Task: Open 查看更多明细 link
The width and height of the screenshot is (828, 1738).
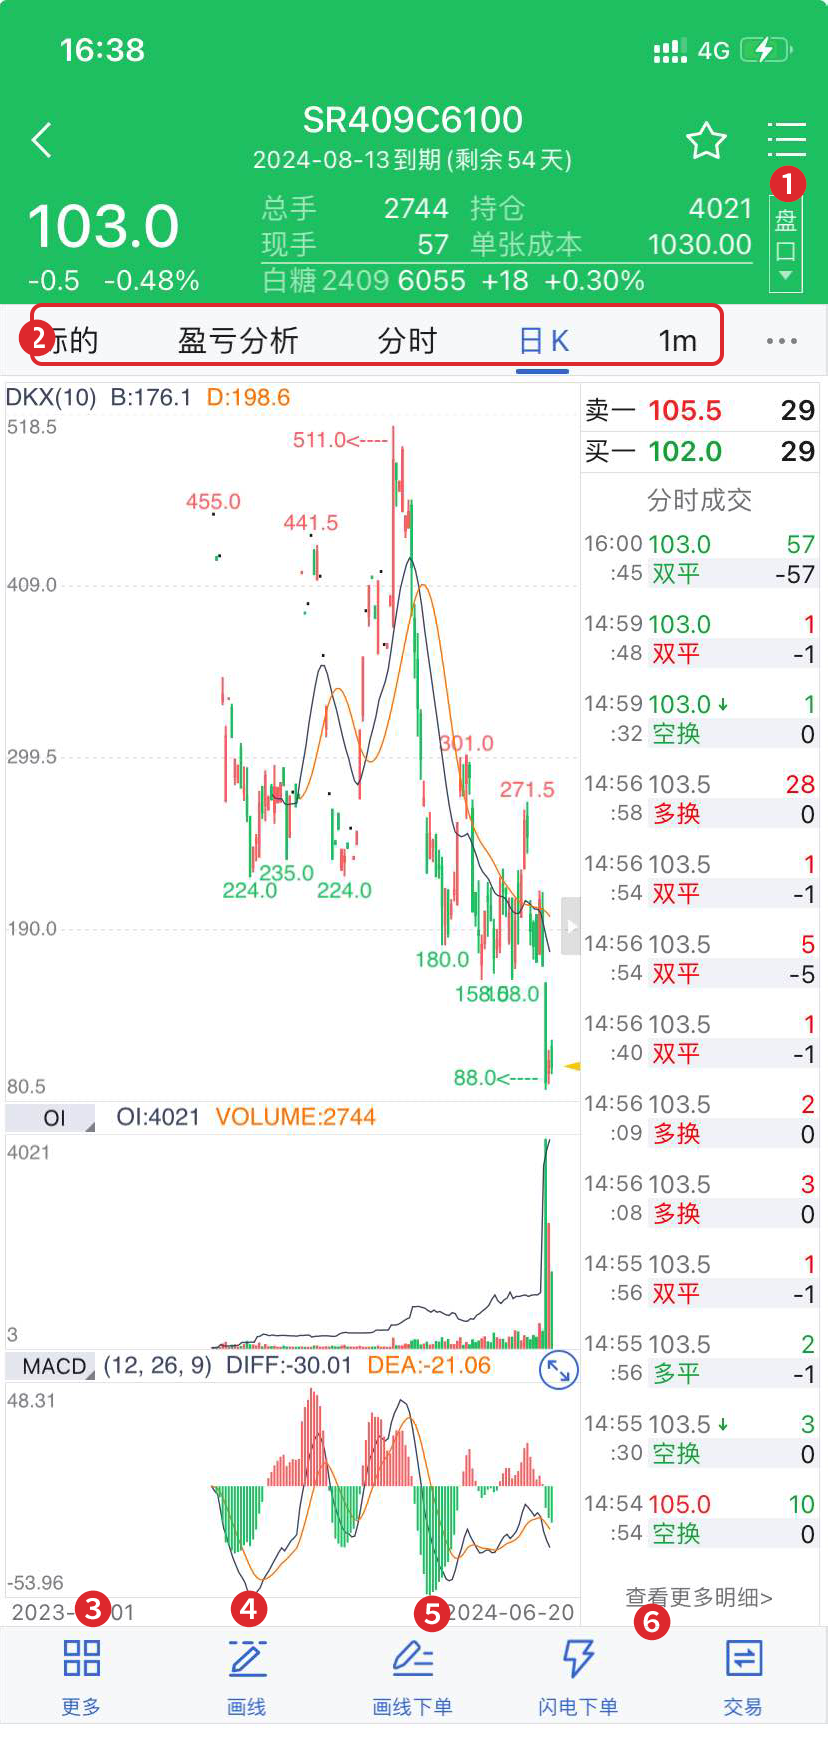Action: [699, 1597]
